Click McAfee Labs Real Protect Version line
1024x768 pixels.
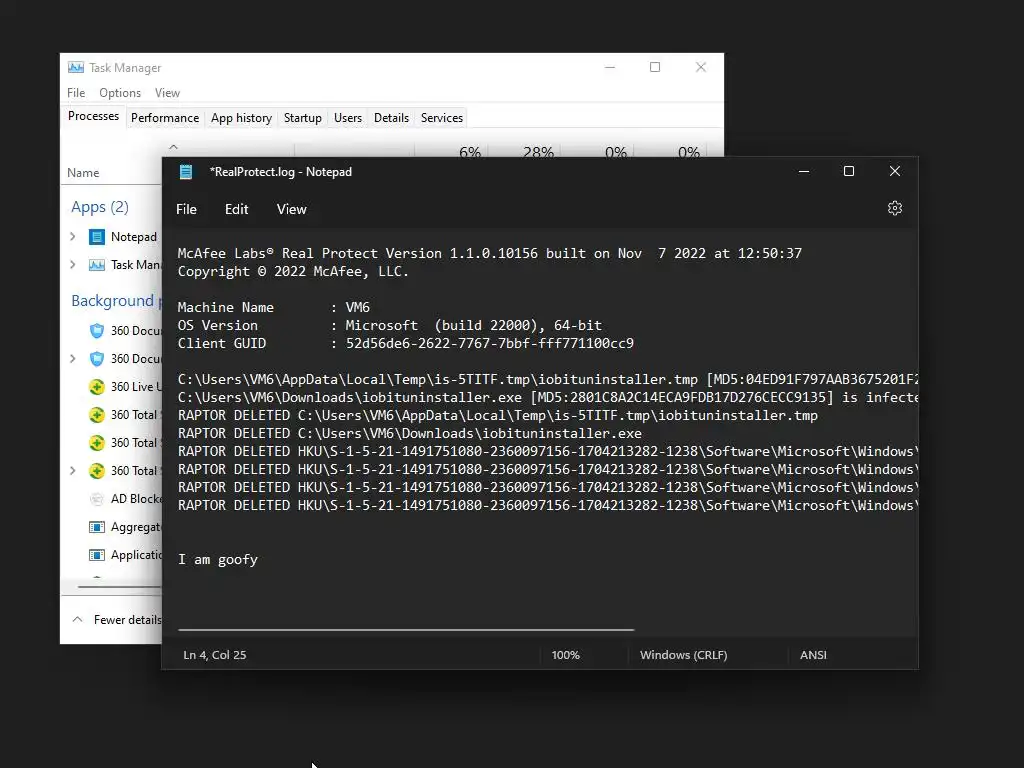[490, 253]
